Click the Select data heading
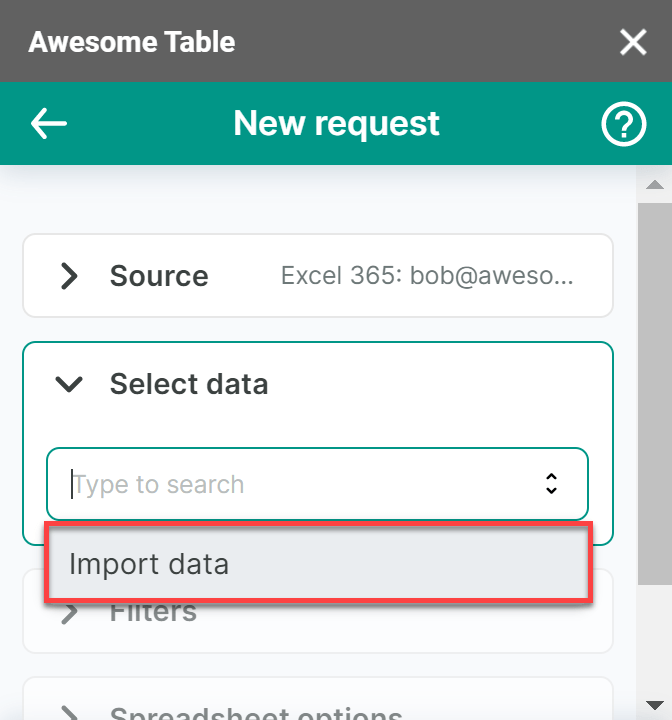672x720 pixels. coord(188,384)
